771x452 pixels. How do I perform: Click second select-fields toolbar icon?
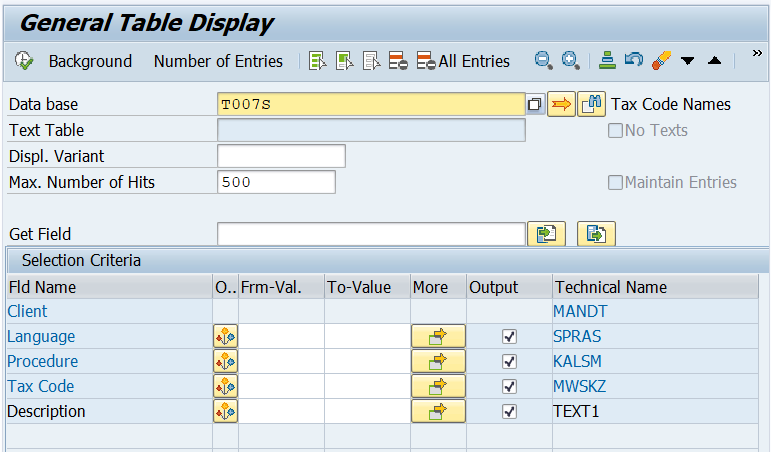[345, 61]
